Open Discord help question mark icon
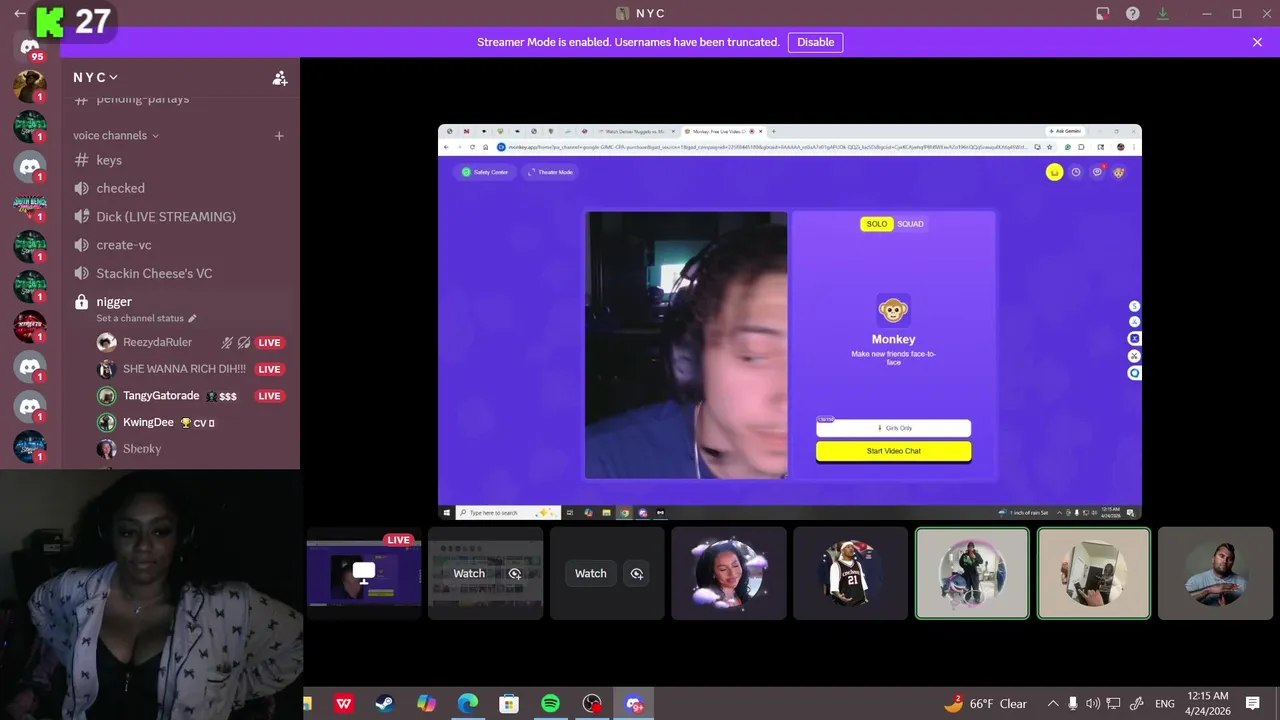The width and height of the screenshot is (1280, 720). 1132,14
